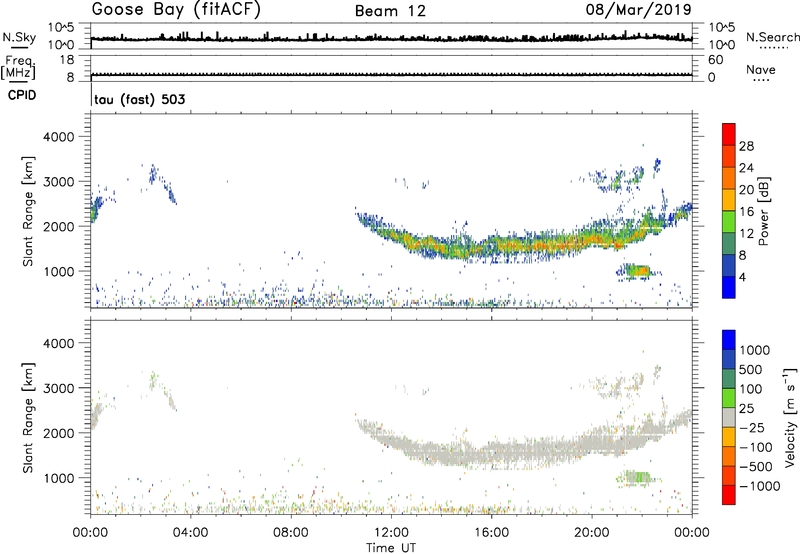Select the "Freq. [MHz]" axis label

[19, 67]
